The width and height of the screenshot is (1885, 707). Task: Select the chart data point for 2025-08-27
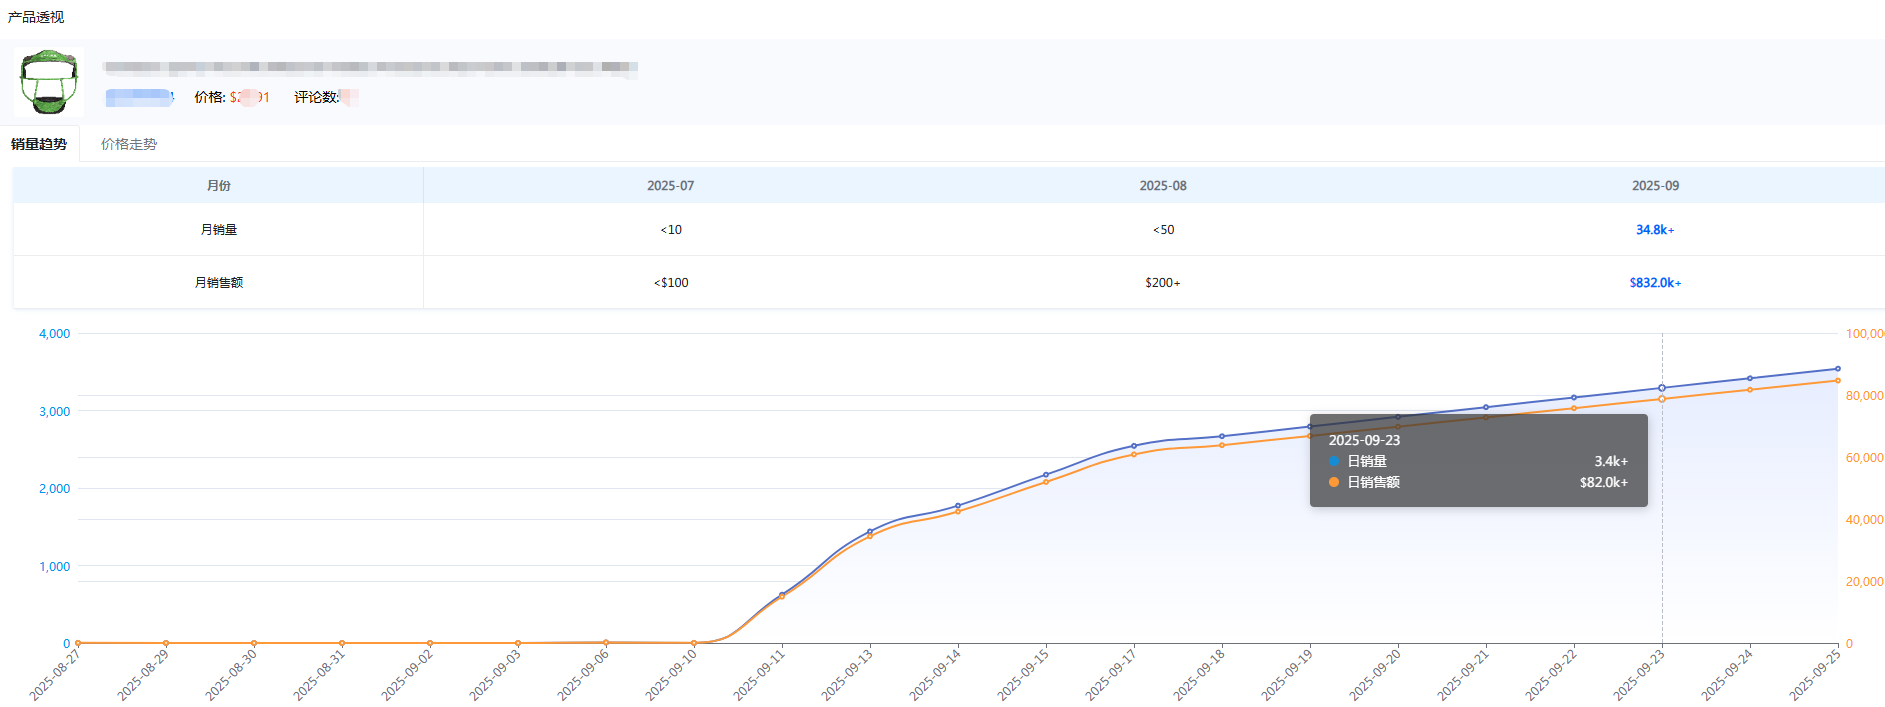pos(78,643)
